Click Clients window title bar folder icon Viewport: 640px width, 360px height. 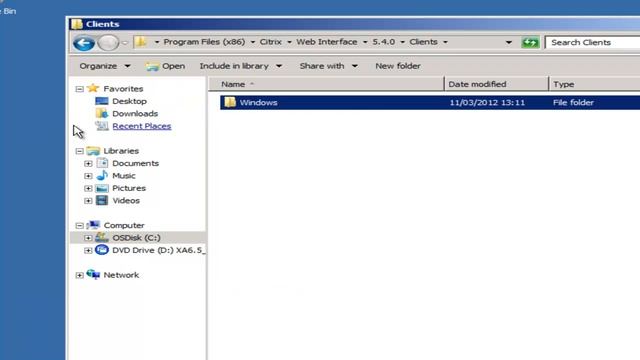pos(77,24)
